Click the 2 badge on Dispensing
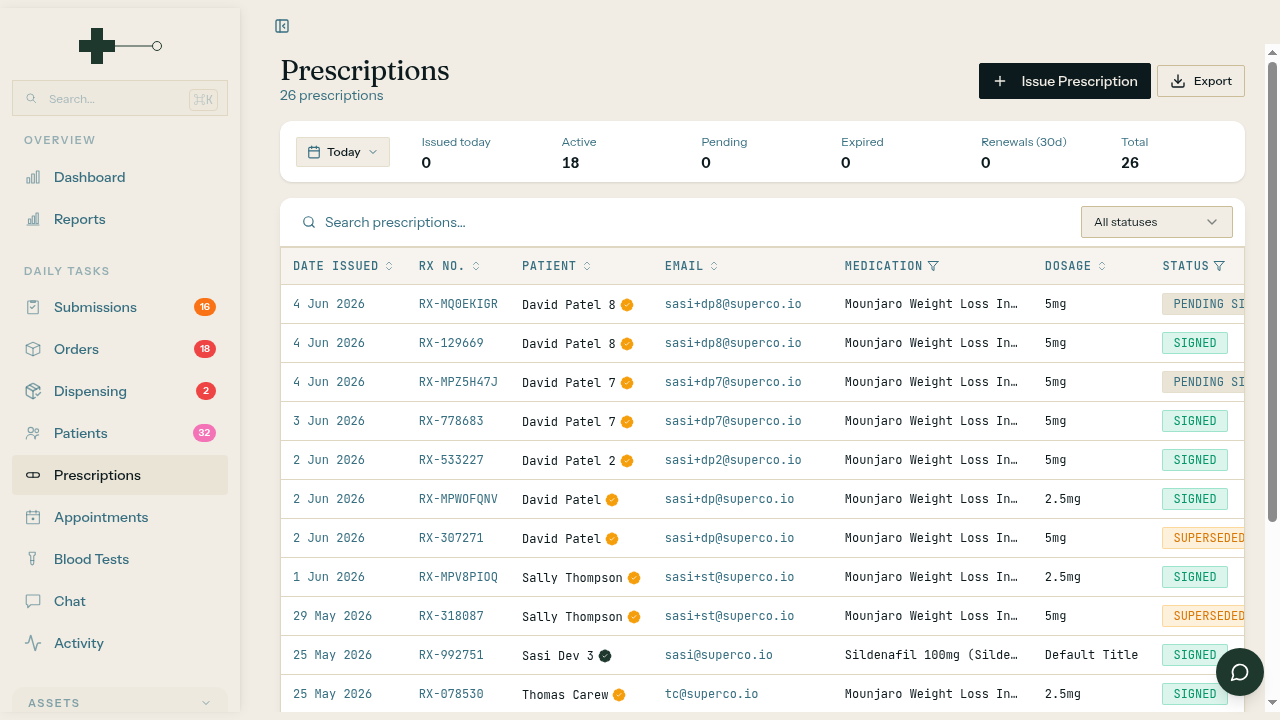This screenshot has width=1280, height=720. (205, 391)
